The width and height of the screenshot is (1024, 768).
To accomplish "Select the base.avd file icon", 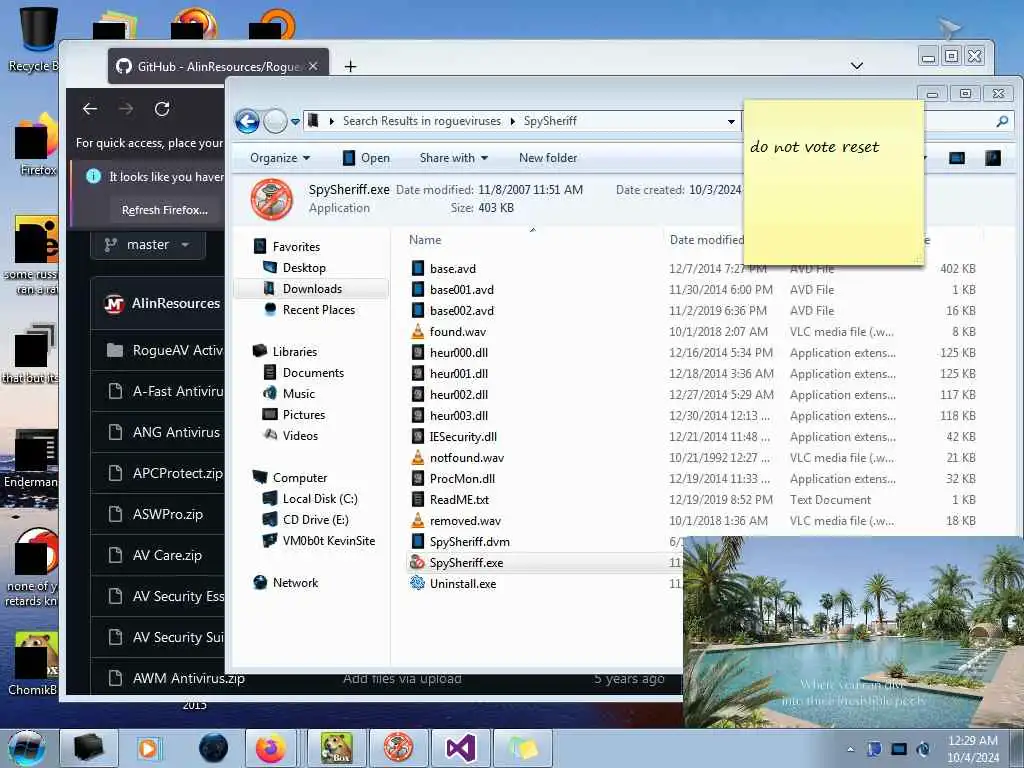I will (x=418, y=268).
